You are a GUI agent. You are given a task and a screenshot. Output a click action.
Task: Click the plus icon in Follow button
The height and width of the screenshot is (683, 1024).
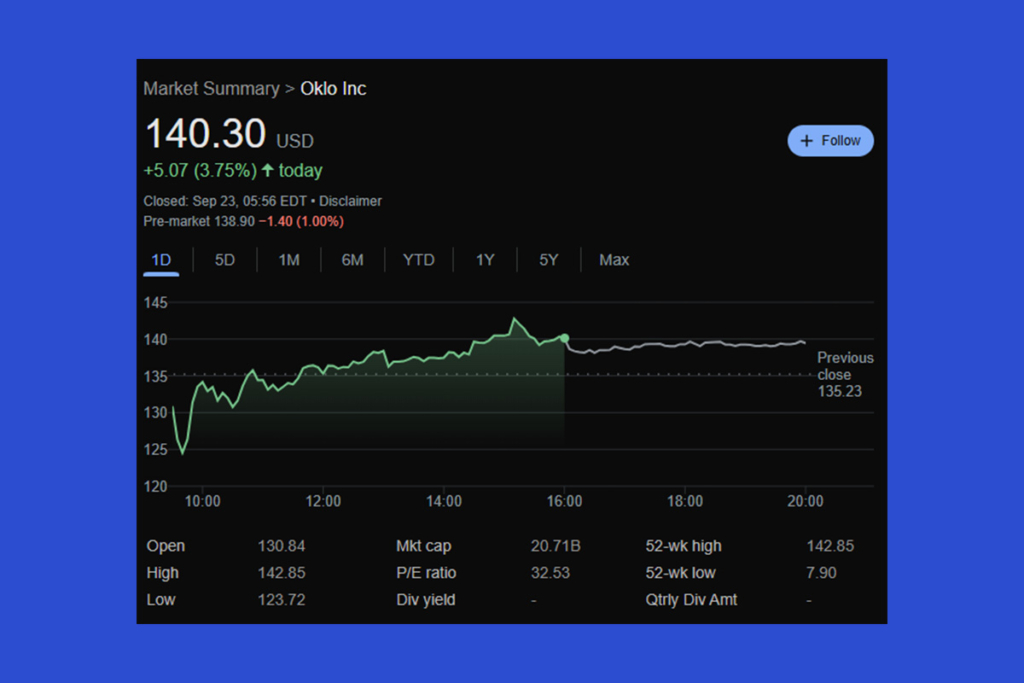(x=807, y=141)
